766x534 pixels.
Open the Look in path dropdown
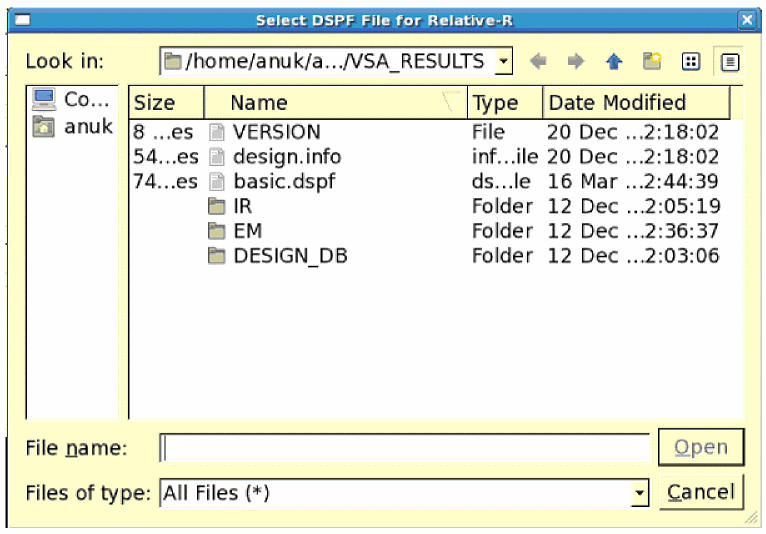click(x=503, y=62)
